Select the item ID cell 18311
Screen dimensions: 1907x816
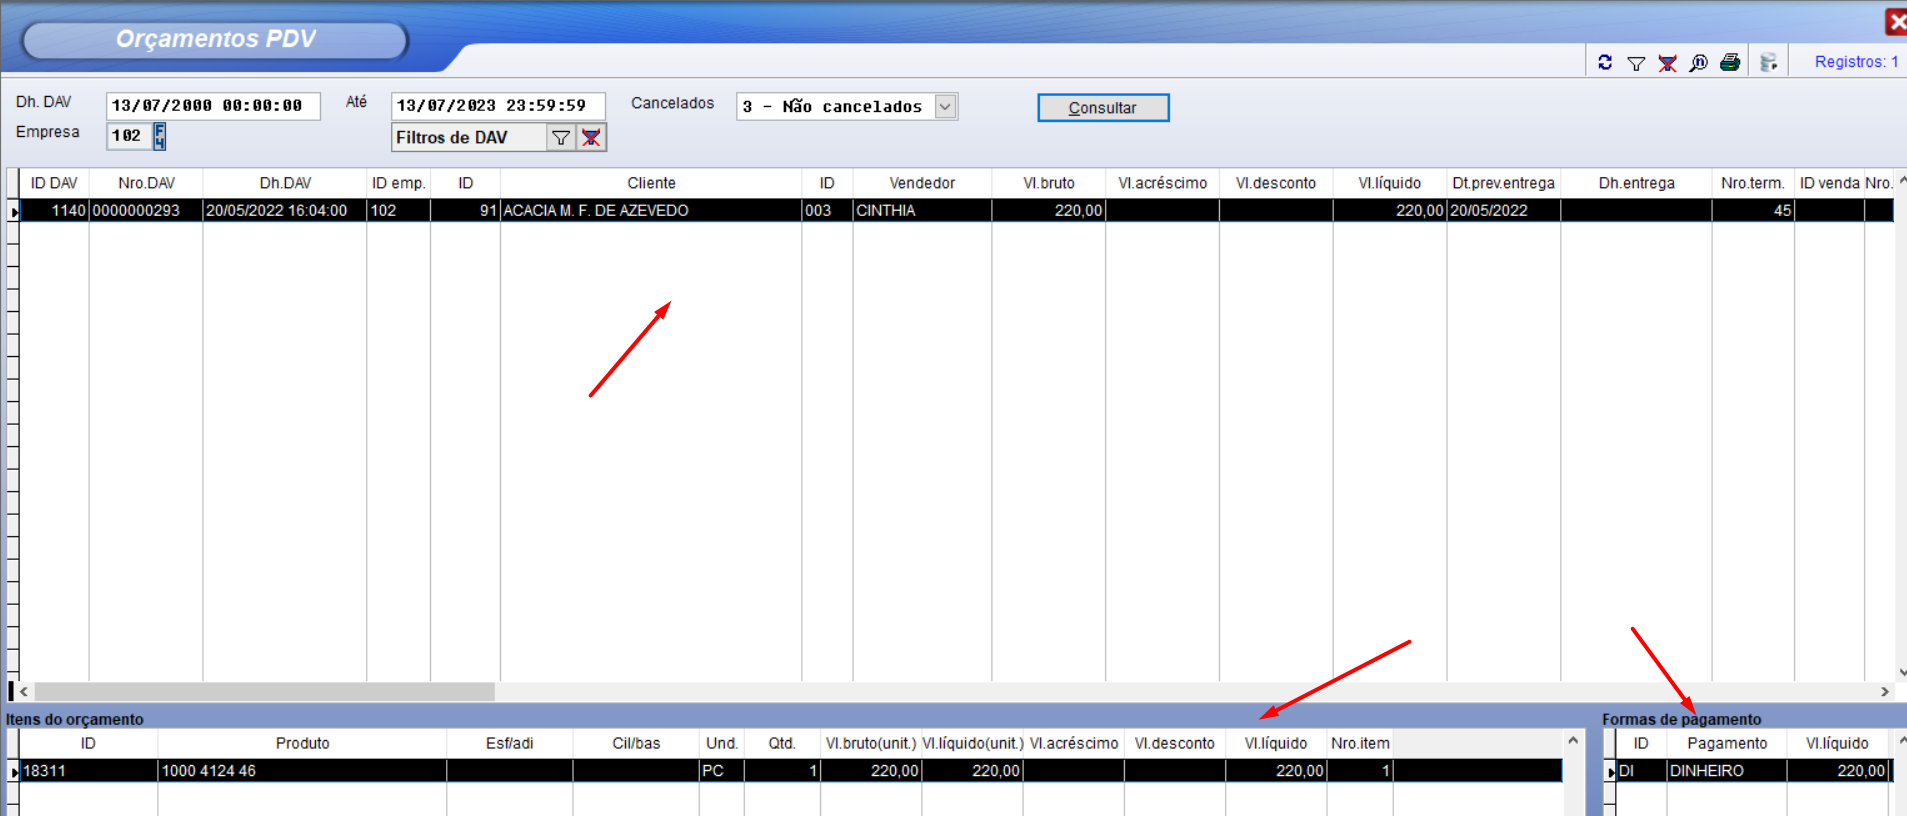(88, 771)
